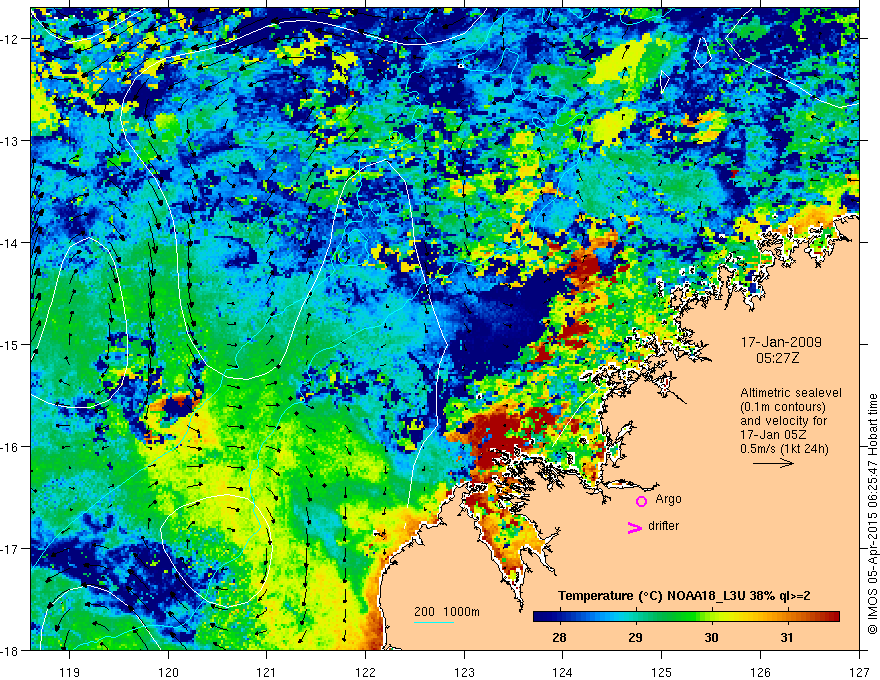Click the temperature color bar
Screen dimensions: 880x680
pyautogui.click(x=686, y=617)
